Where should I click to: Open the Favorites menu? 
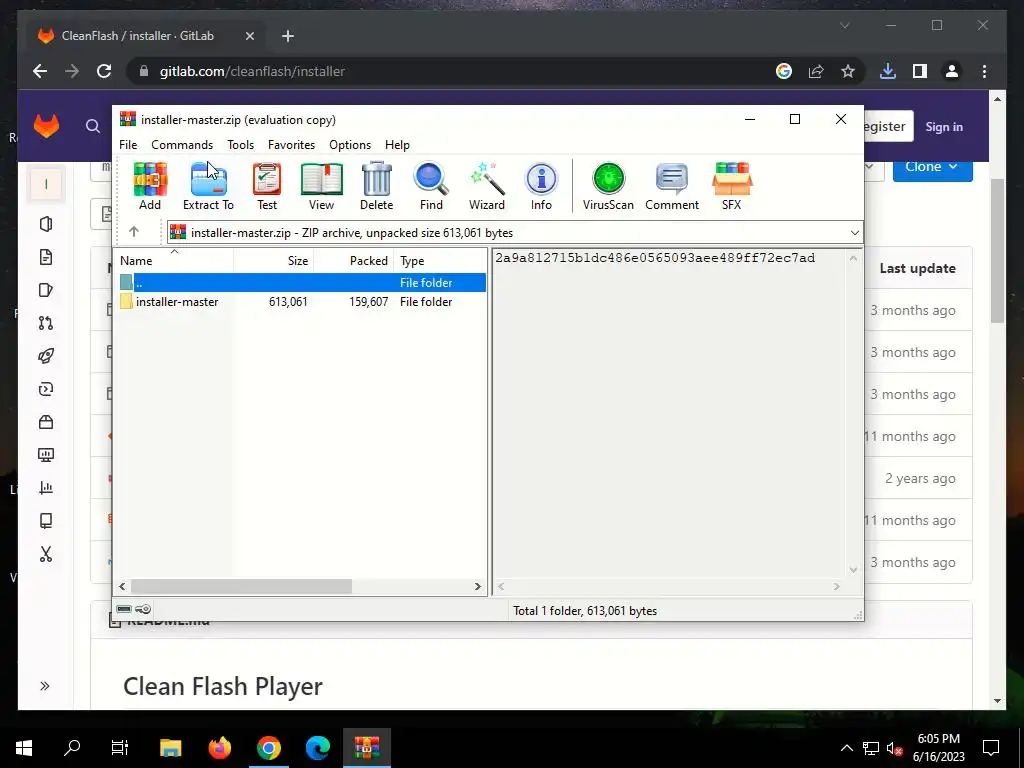coord(291,145)
